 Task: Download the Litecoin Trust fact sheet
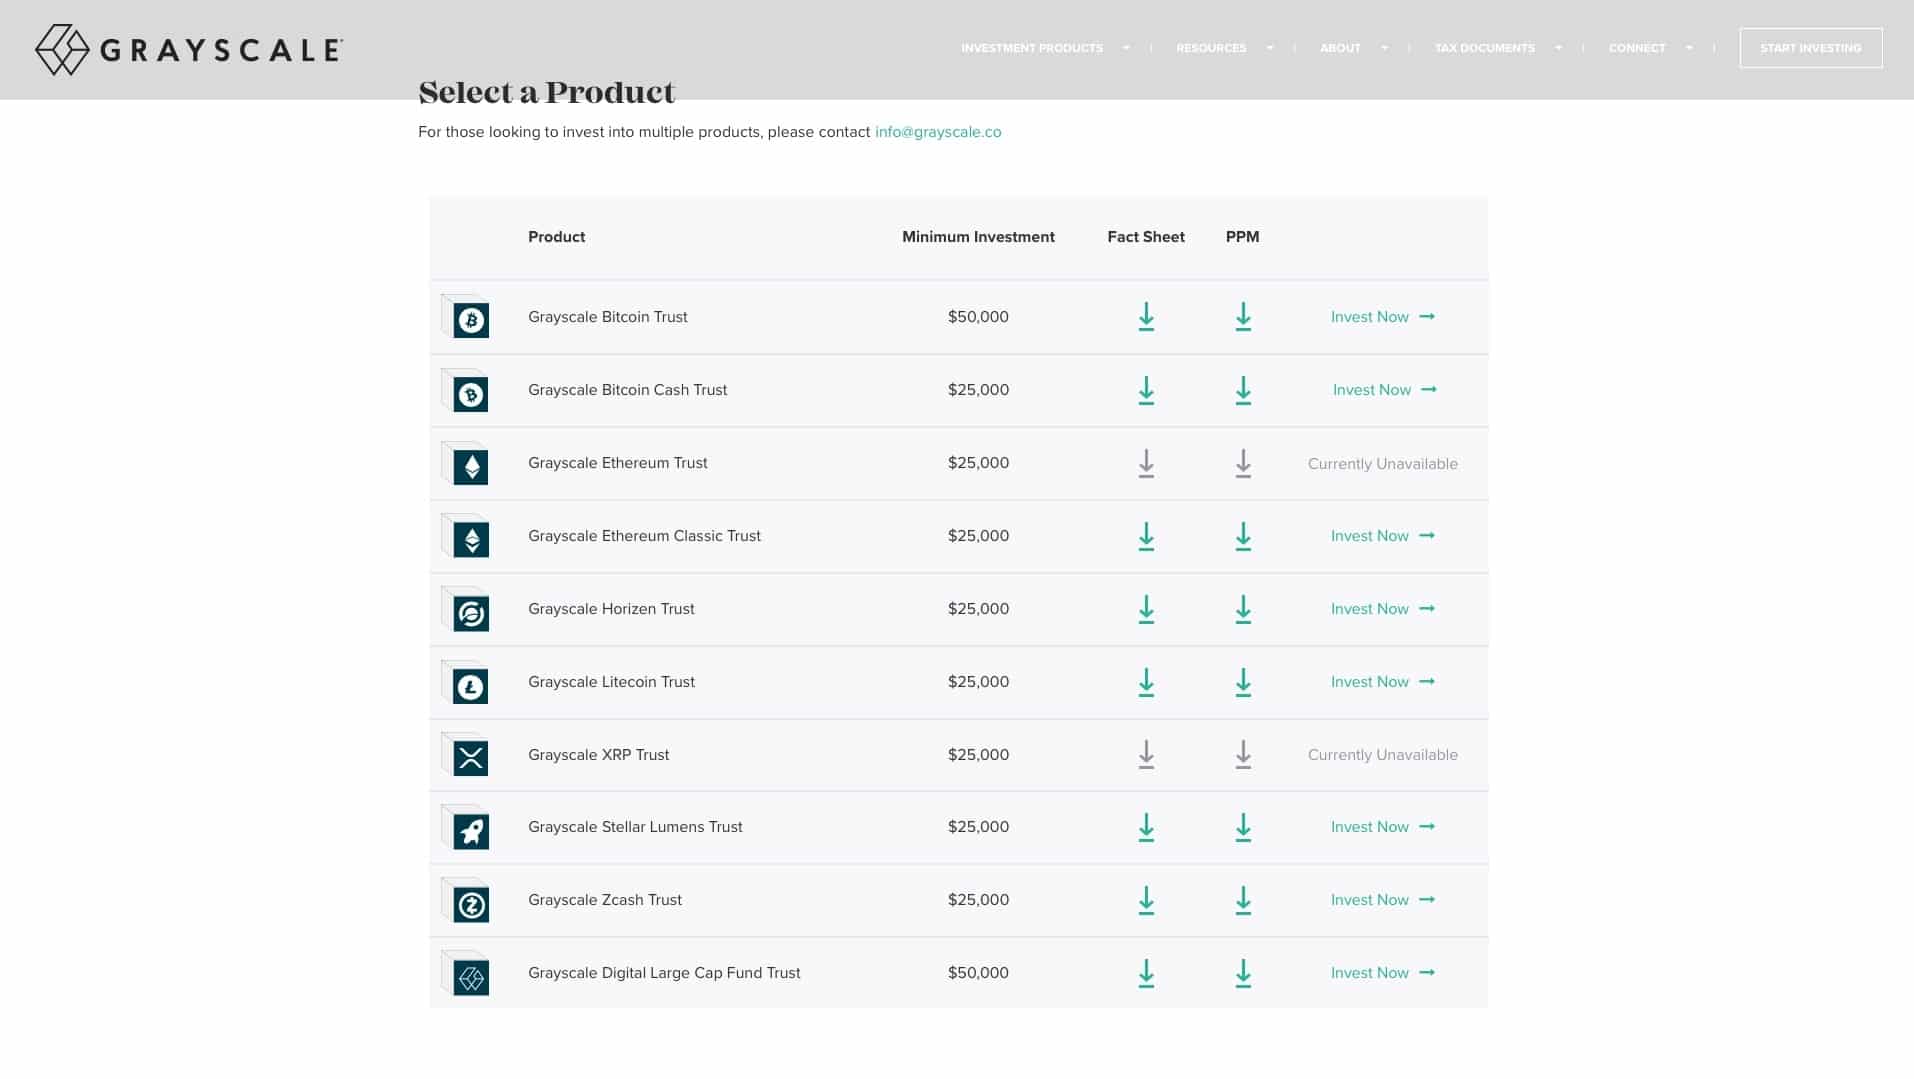pyautogui.click(x=1146, y=682)
